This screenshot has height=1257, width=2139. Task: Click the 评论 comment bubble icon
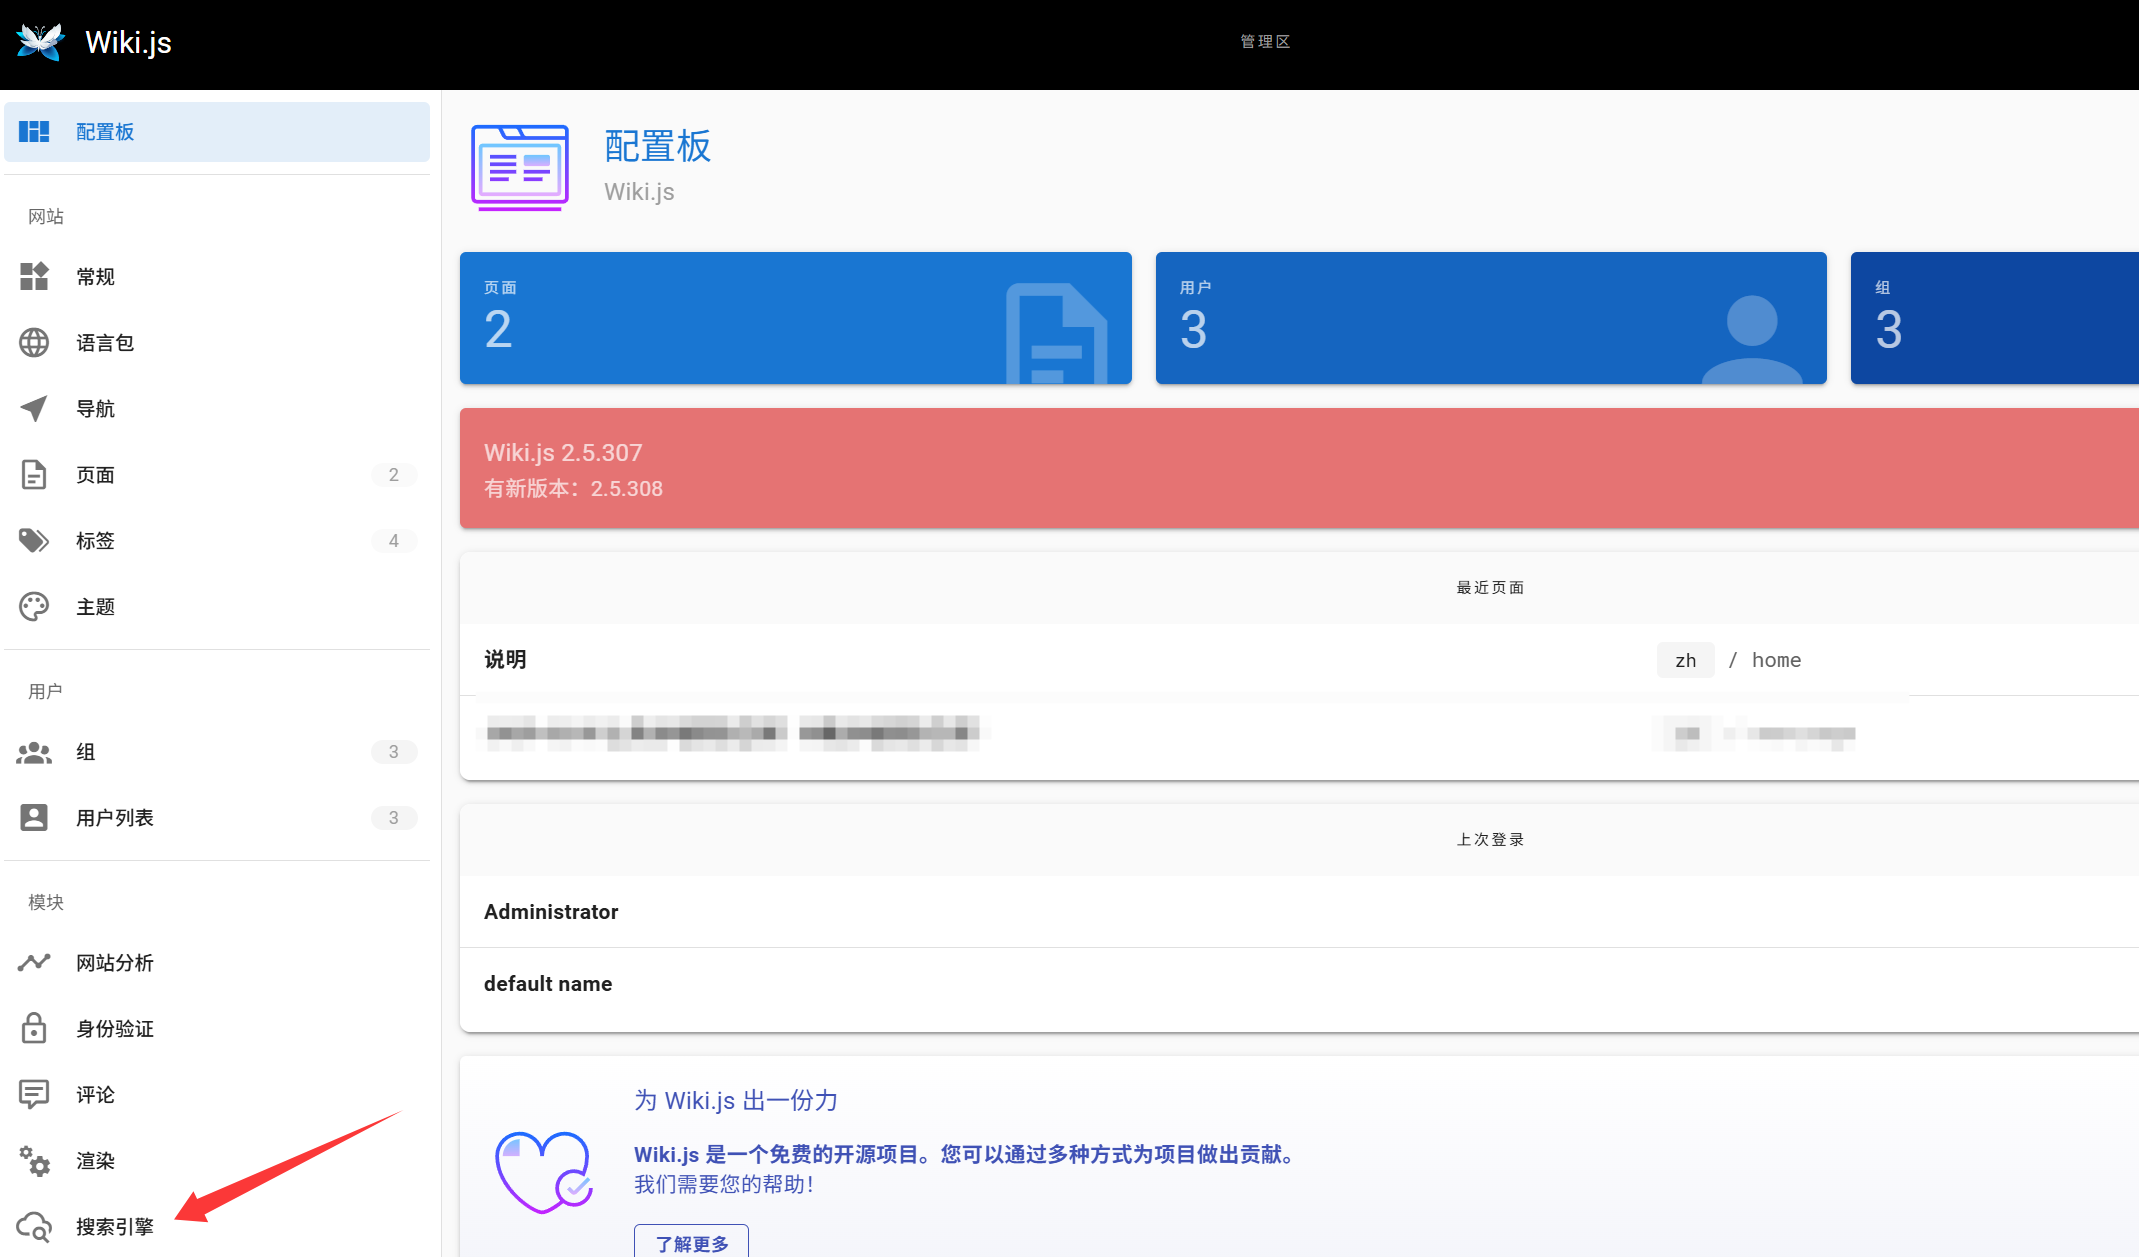[x=34, y=1095]
